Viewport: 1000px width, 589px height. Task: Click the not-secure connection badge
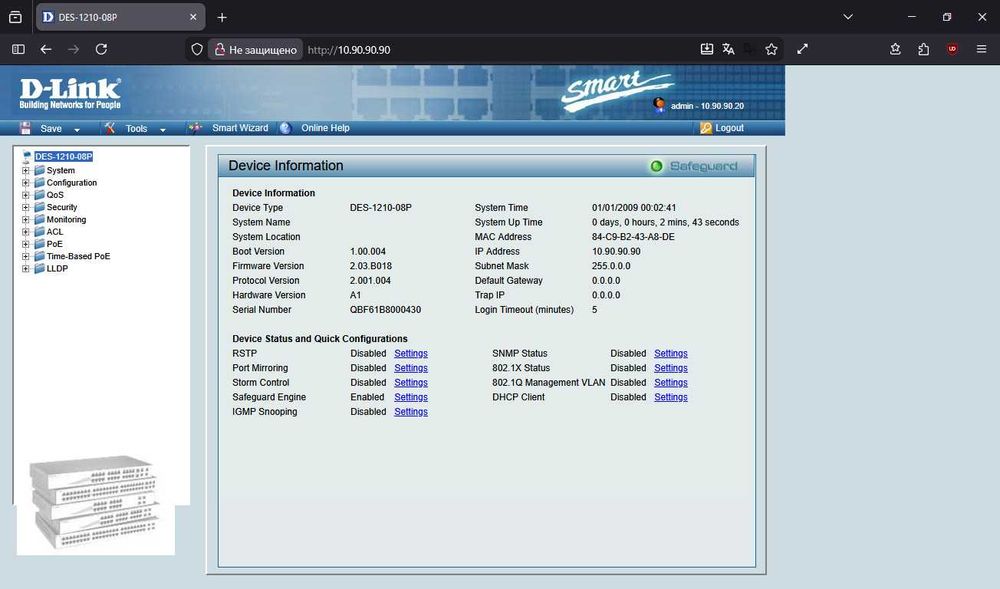pos(255,49)
